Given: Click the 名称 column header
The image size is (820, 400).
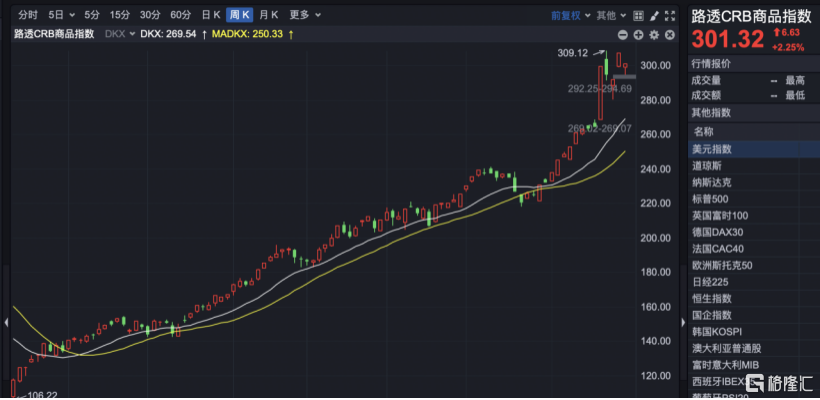Looking at the screenshot, I should [703, 132].
